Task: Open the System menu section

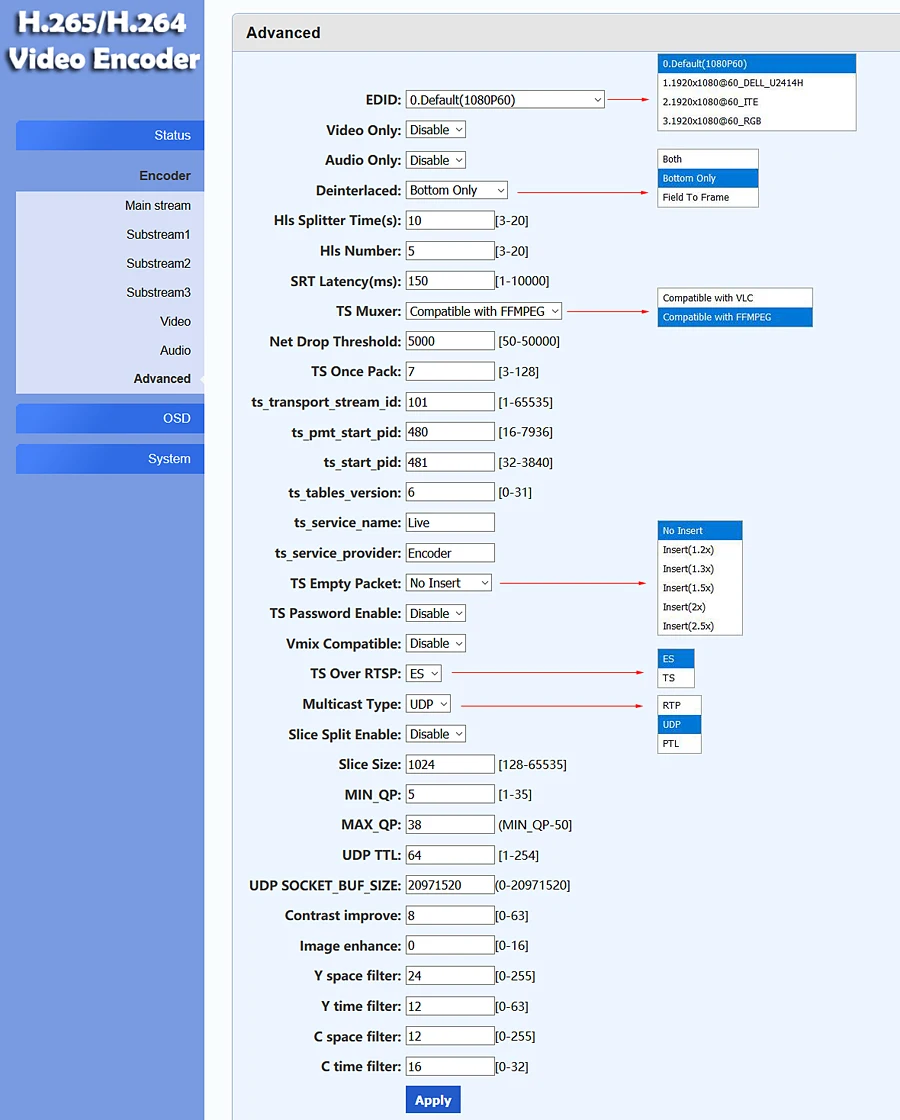Action: point(110,459)
